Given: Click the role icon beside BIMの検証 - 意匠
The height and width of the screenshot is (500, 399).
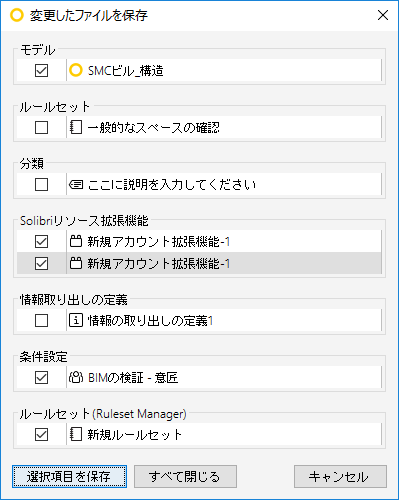Looking at the screenshot, I should [x=76, y=377].
